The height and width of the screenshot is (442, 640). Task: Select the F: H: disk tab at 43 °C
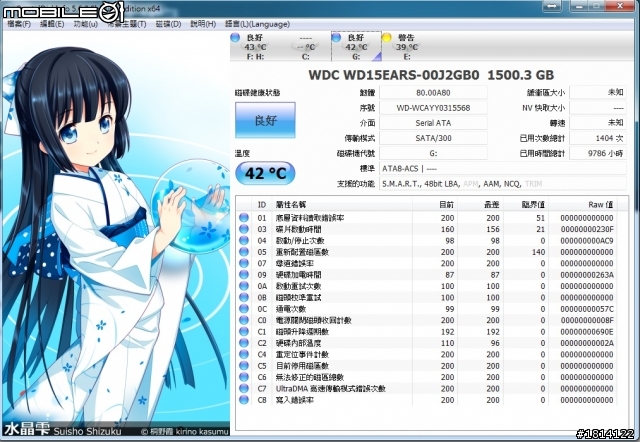coord(255,47)
